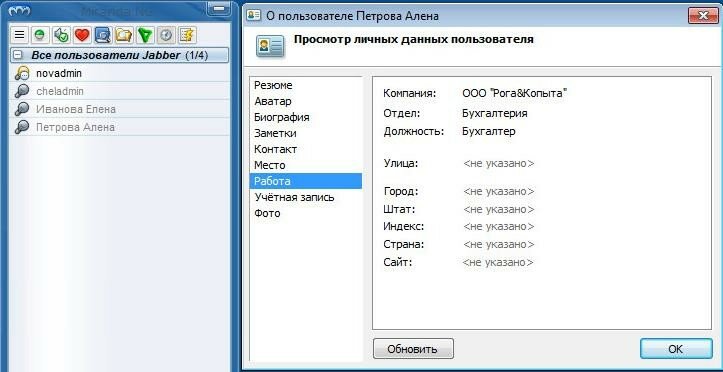
Task: Select the Все пользователи Jabber group header
Action: [119, 55]
